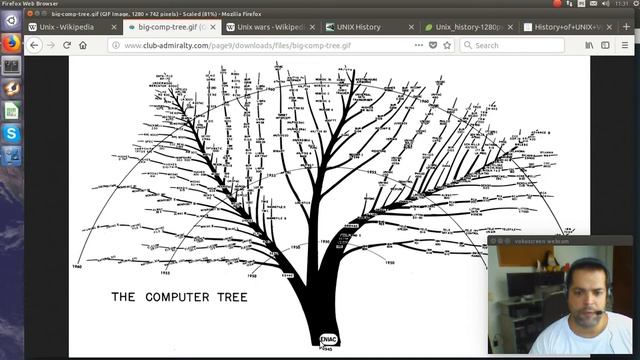Screen dimensions: 640x360
Task: Open the Library view icon
Action: click(x=589, y=45)
